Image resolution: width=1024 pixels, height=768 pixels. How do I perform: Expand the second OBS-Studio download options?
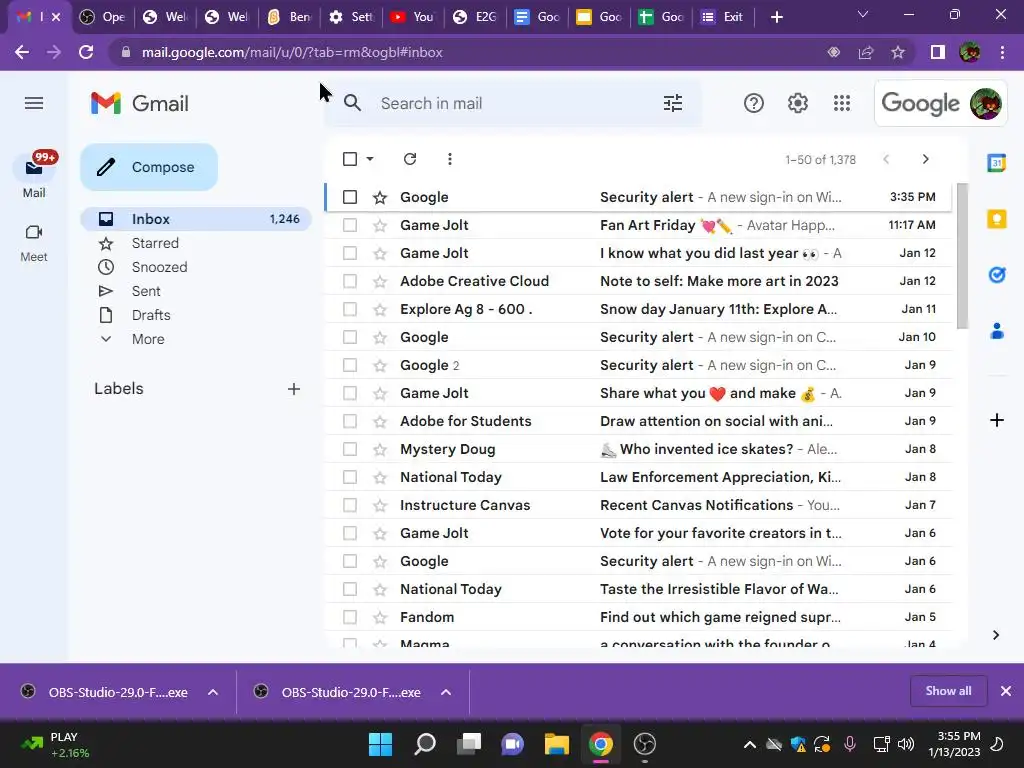446,692
